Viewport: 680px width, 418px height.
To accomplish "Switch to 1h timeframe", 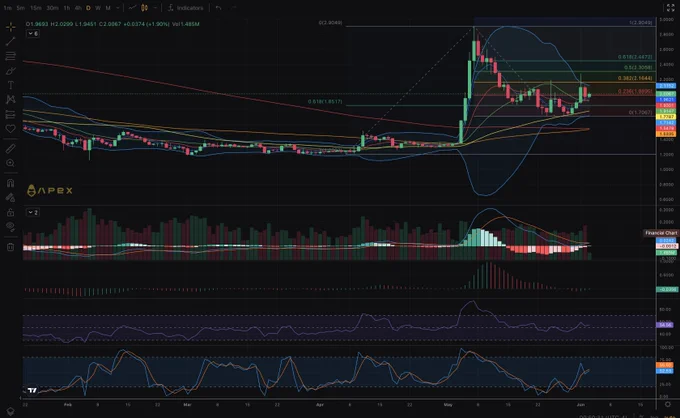I will pos(67,8).
